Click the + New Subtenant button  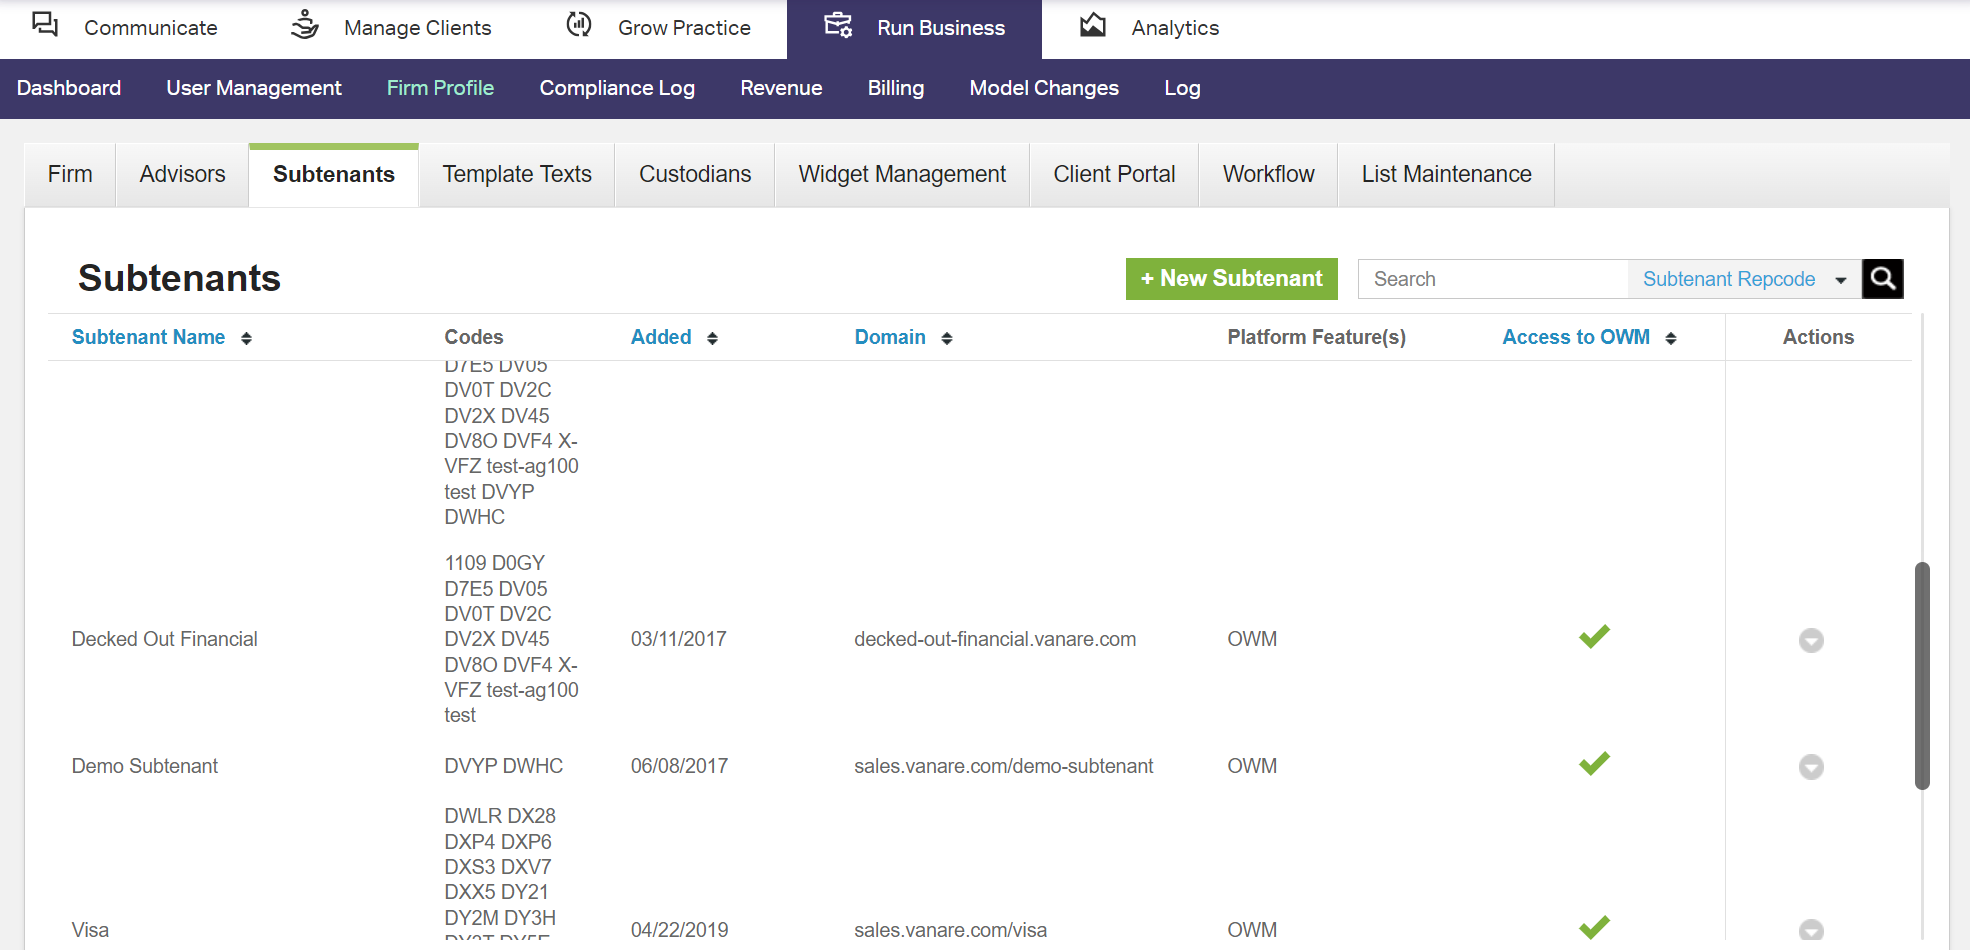[1231, 279]
